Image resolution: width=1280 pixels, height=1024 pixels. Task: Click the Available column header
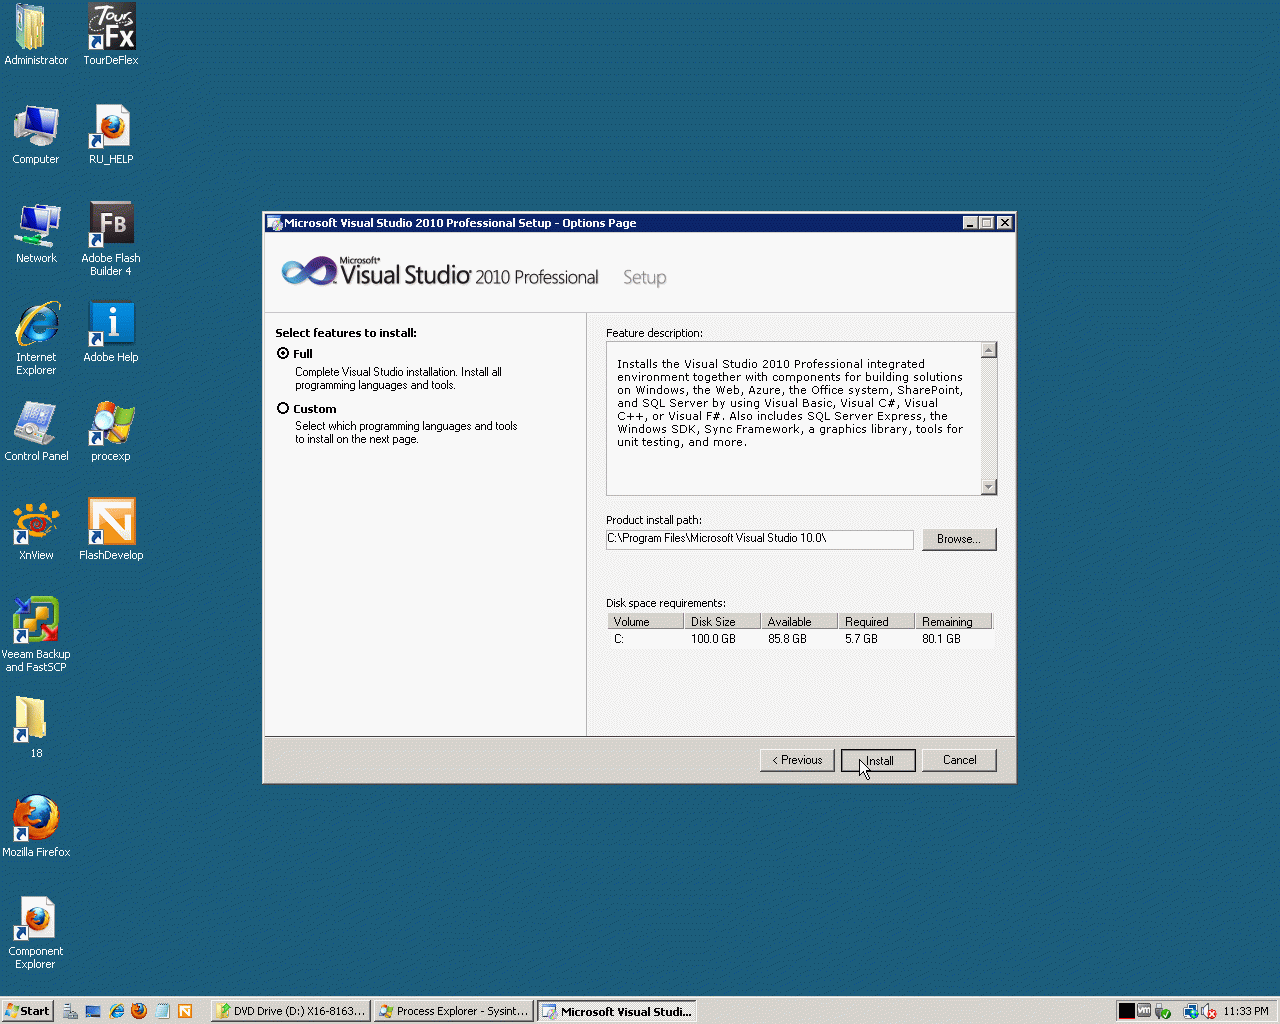[x=799, y=622]
